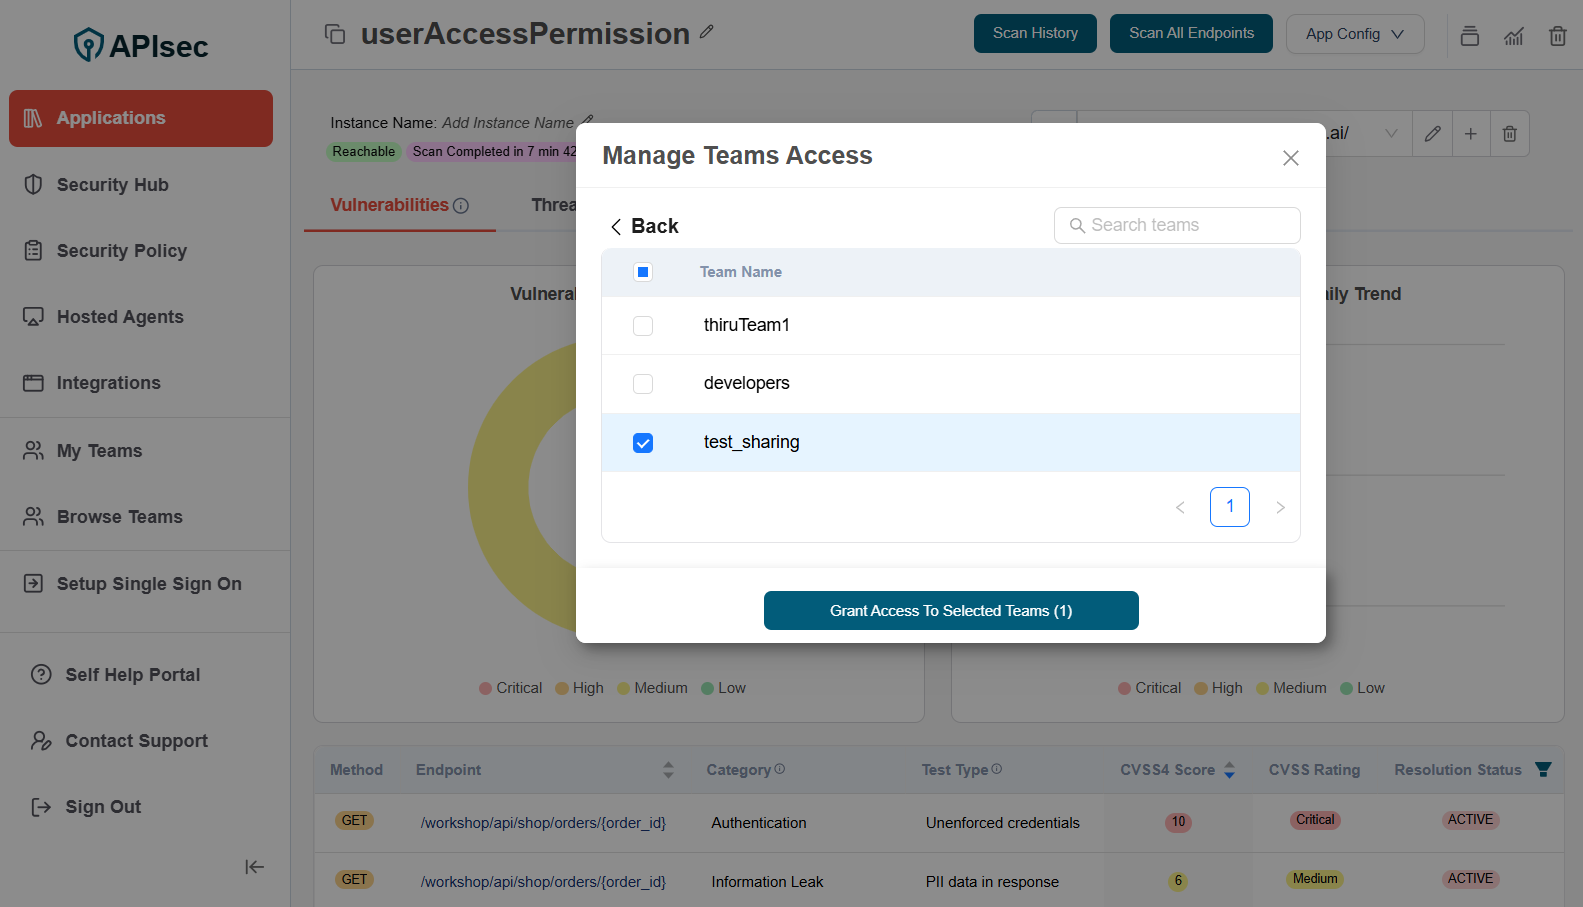Uncheck the test_sharing team checkbox
The width and height of the screenshot is (1583, 907).
643,443
